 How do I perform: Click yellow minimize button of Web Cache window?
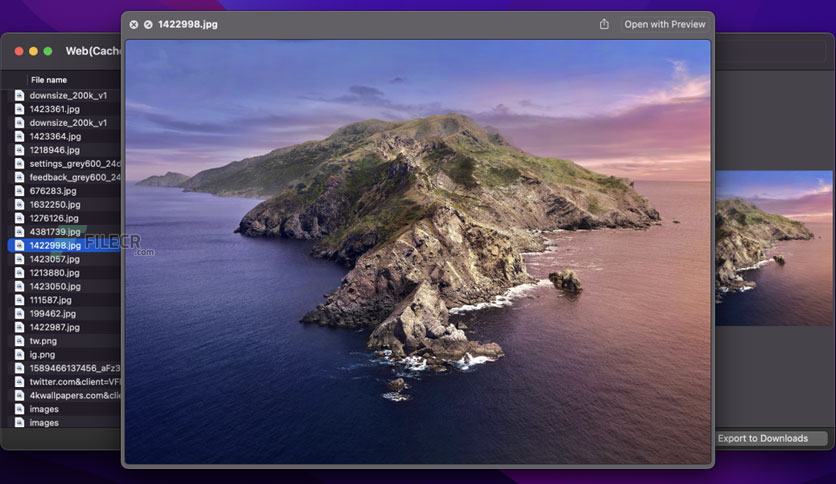[x=34, y=51]
